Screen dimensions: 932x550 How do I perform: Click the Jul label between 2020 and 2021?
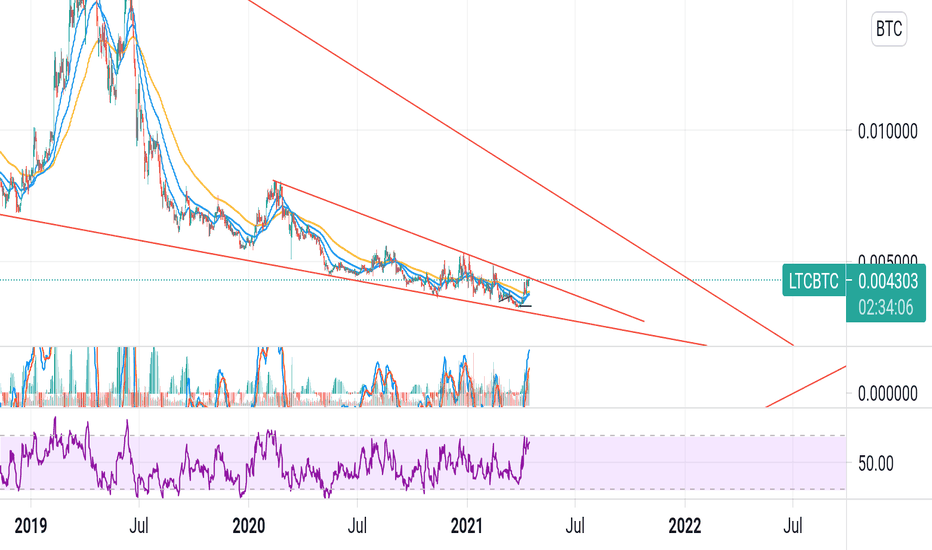tap(357, 526)
